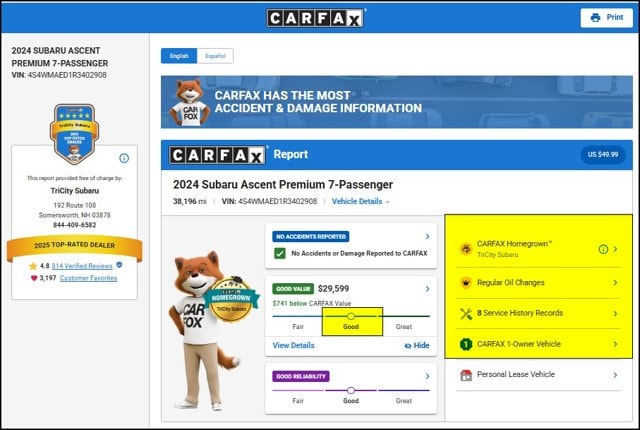This screenshot has height=430, width=640.
Task: Click the No Accidents green checkmark box
Action: (x=280, y=253)
